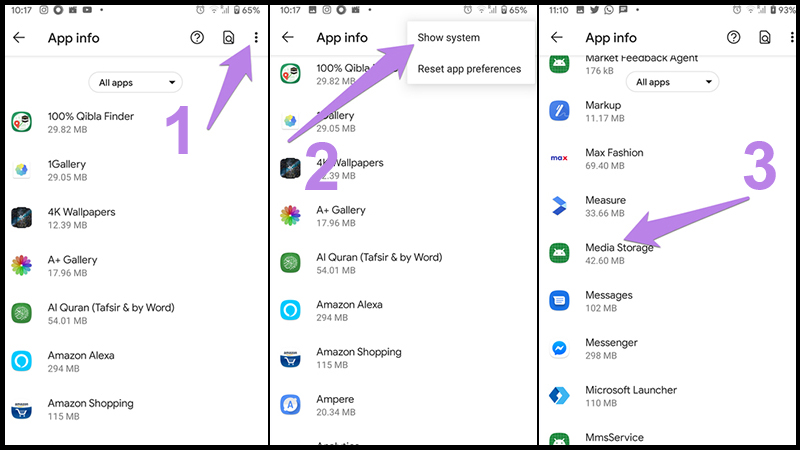Tap 1Gallery app icon in first panel
Screen dimensions: 800x450
tap(21, 170)
